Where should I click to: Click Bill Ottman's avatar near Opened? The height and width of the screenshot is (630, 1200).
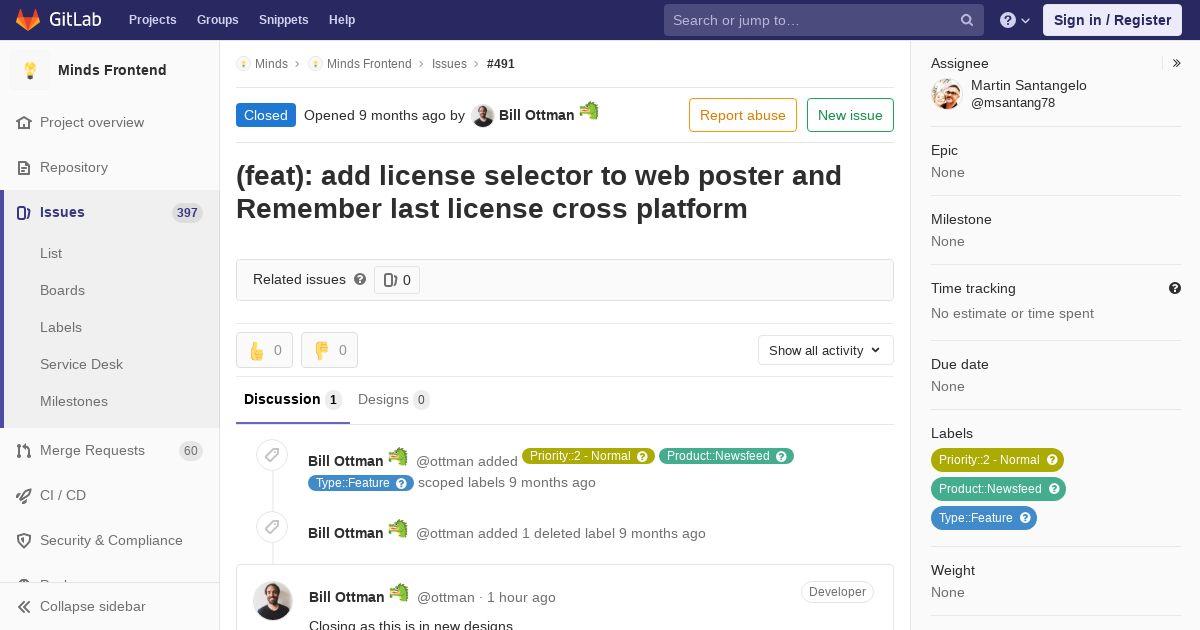pos(483,115)
